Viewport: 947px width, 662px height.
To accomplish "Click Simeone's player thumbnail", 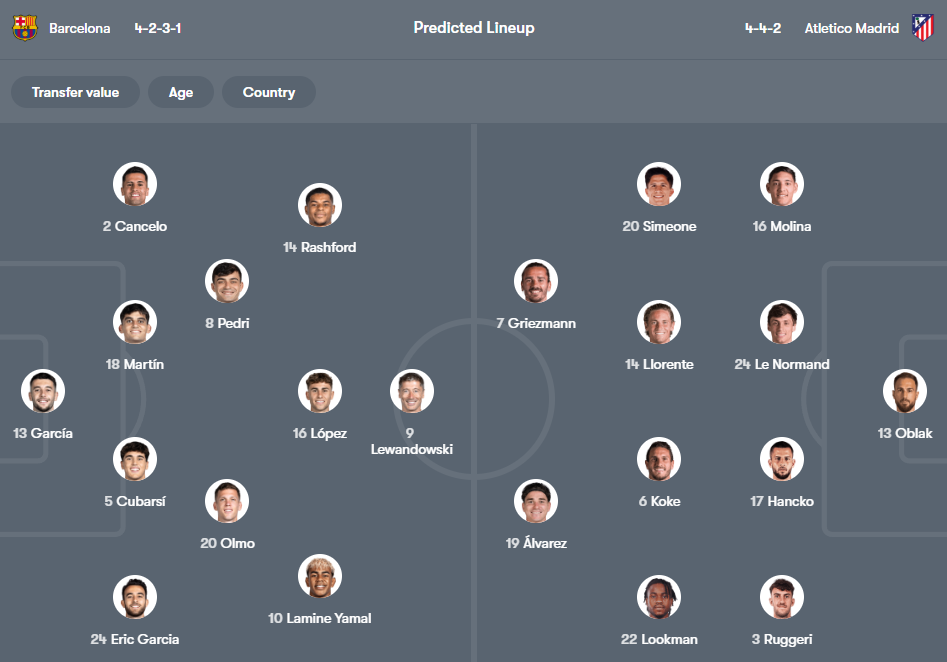I will coord(659,183).
